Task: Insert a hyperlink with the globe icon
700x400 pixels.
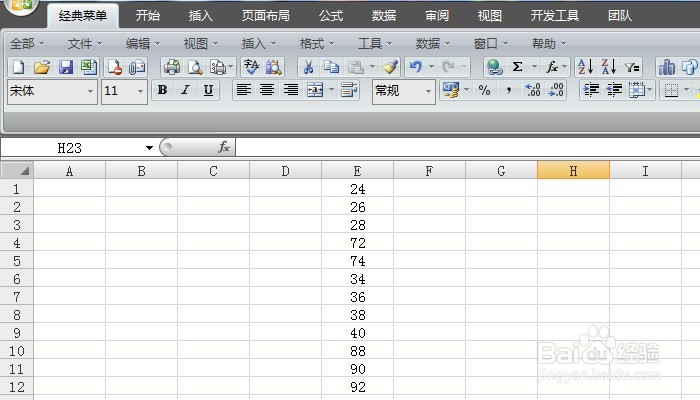Action: (494, 67)
